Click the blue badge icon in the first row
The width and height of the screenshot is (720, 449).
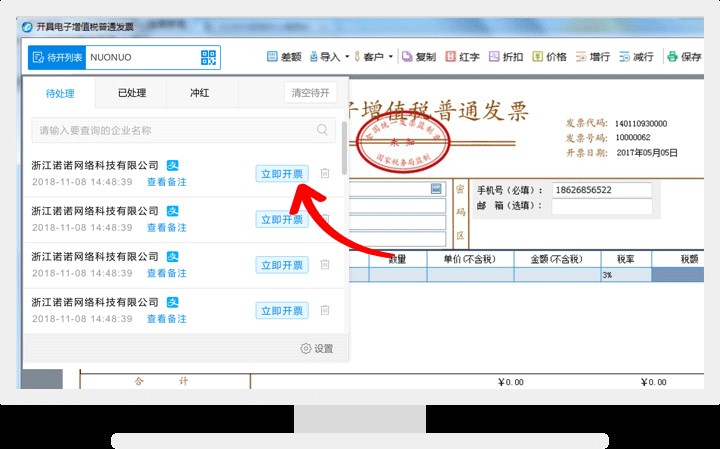click(x=173, y=165)
